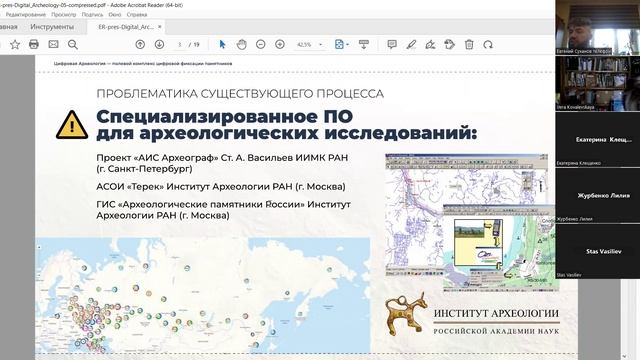
Task: Click the delete trash icon
Action: pos(469,44)
